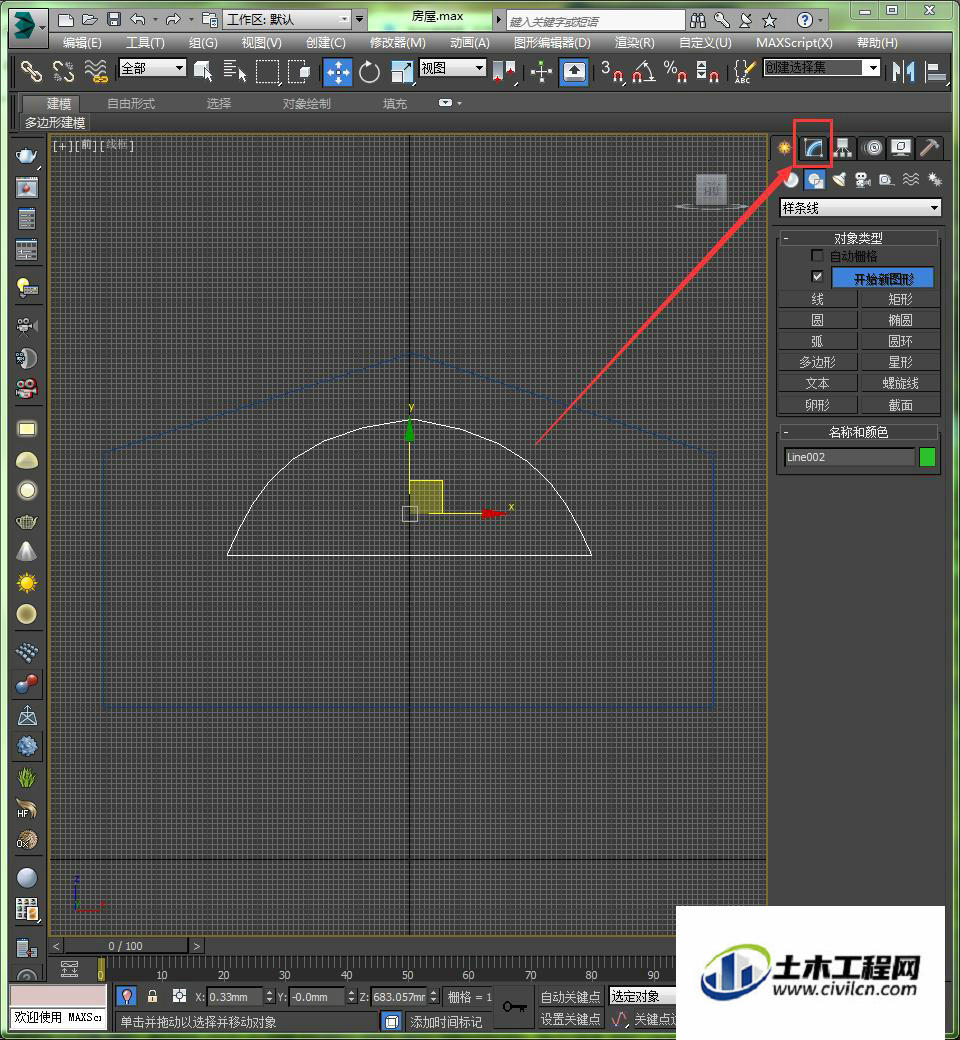Viewport: 960px width, 1040px height.
Task: Open the 全部 selection filter dropdown
Action: tap(152, 68)
